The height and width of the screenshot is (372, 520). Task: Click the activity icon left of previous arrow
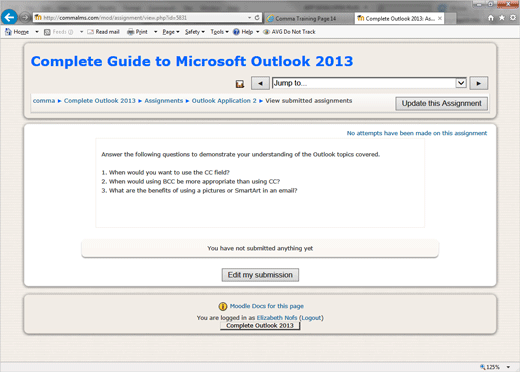pos(240,84)
